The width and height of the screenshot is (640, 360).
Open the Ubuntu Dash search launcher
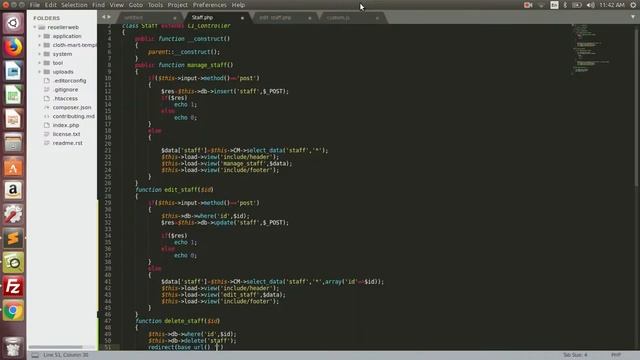click(x=13, y=23)
